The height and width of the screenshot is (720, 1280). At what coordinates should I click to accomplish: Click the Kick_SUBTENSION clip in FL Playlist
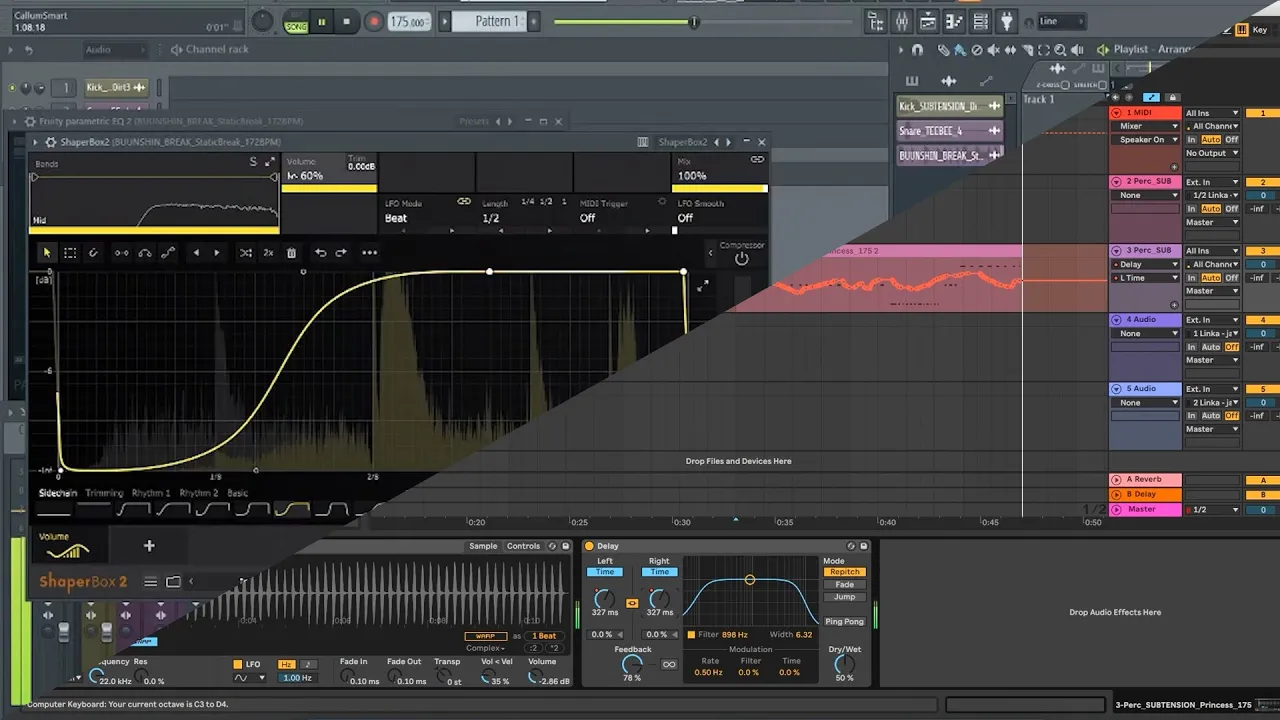pyautogui.click(x=949, y=105)
